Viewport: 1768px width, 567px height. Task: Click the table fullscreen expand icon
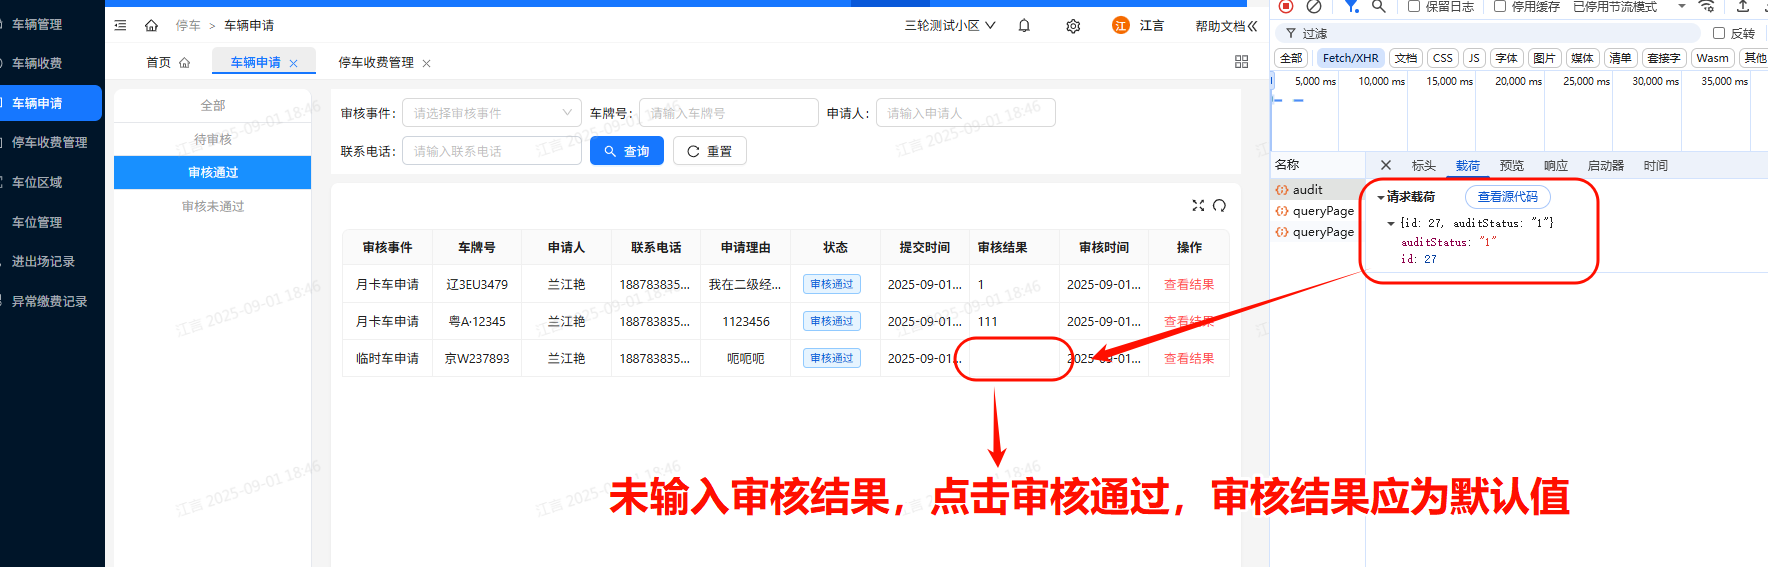point(1198,206)
